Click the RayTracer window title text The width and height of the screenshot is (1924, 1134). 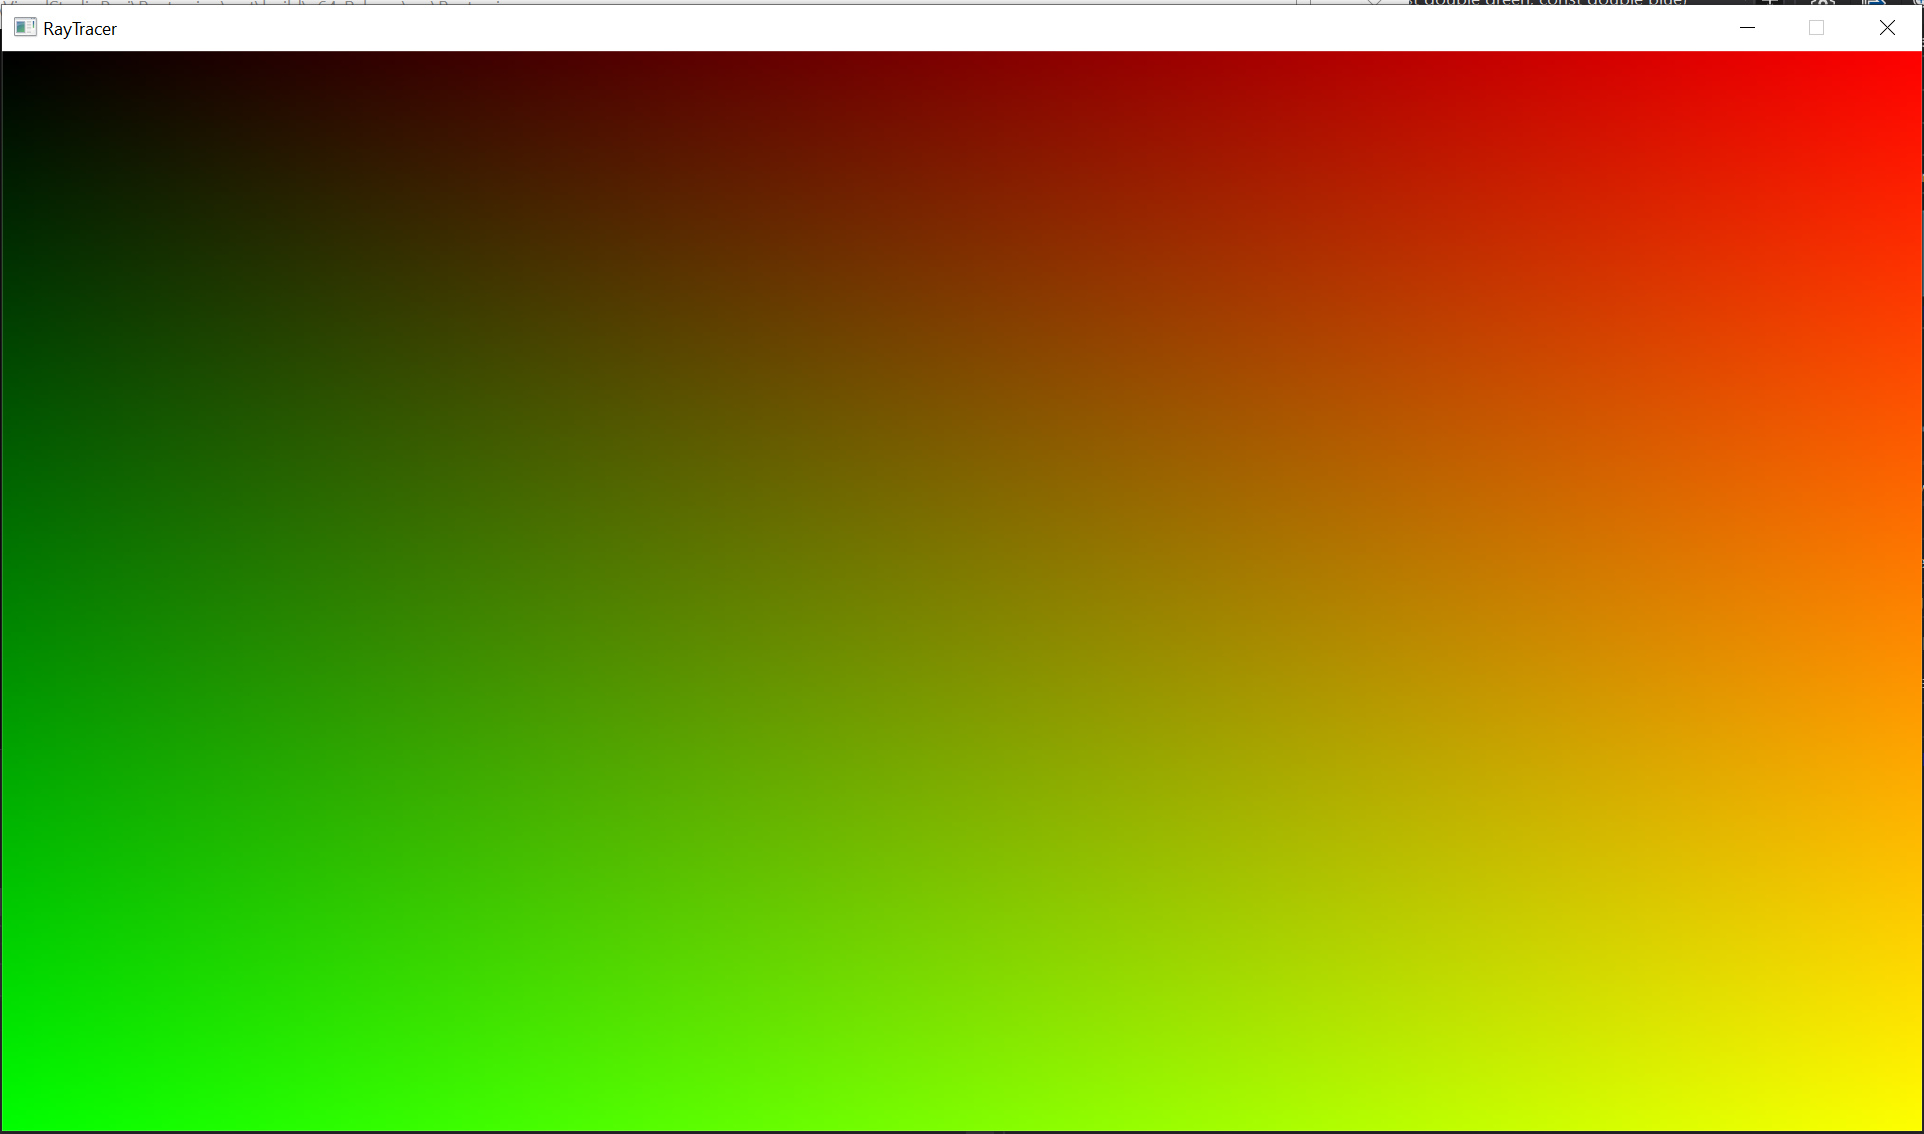(x=80, y=29)
